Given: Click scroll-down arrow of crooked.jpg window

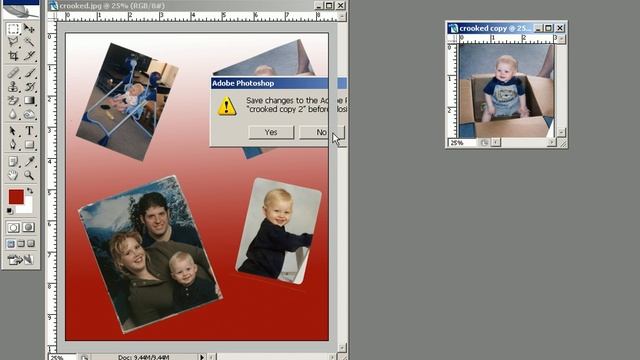Looking at the screenshot, I should click(x=342, y=347).
